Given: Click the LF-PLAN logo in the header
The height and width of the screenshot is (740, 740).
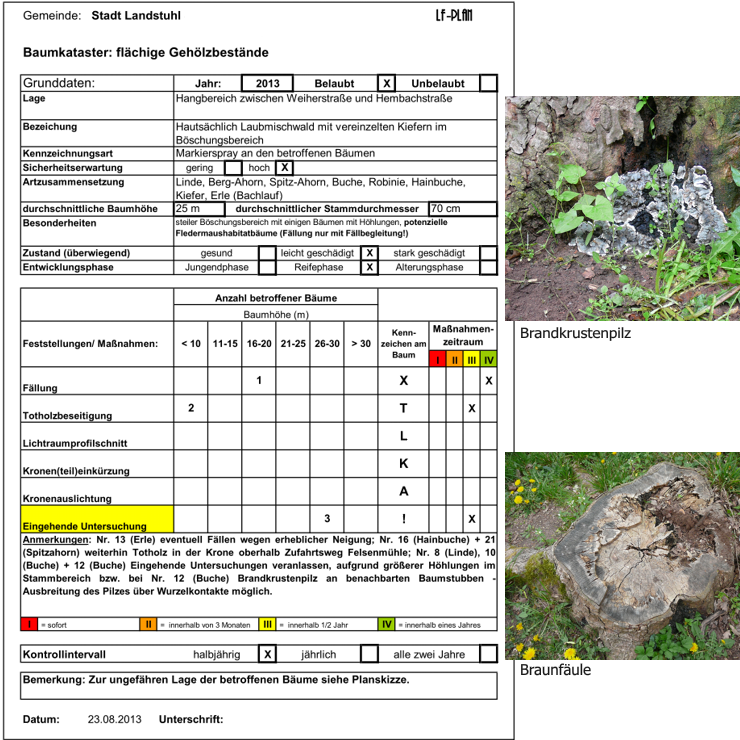Looking at the screenshot, I should tap(454, 16).
